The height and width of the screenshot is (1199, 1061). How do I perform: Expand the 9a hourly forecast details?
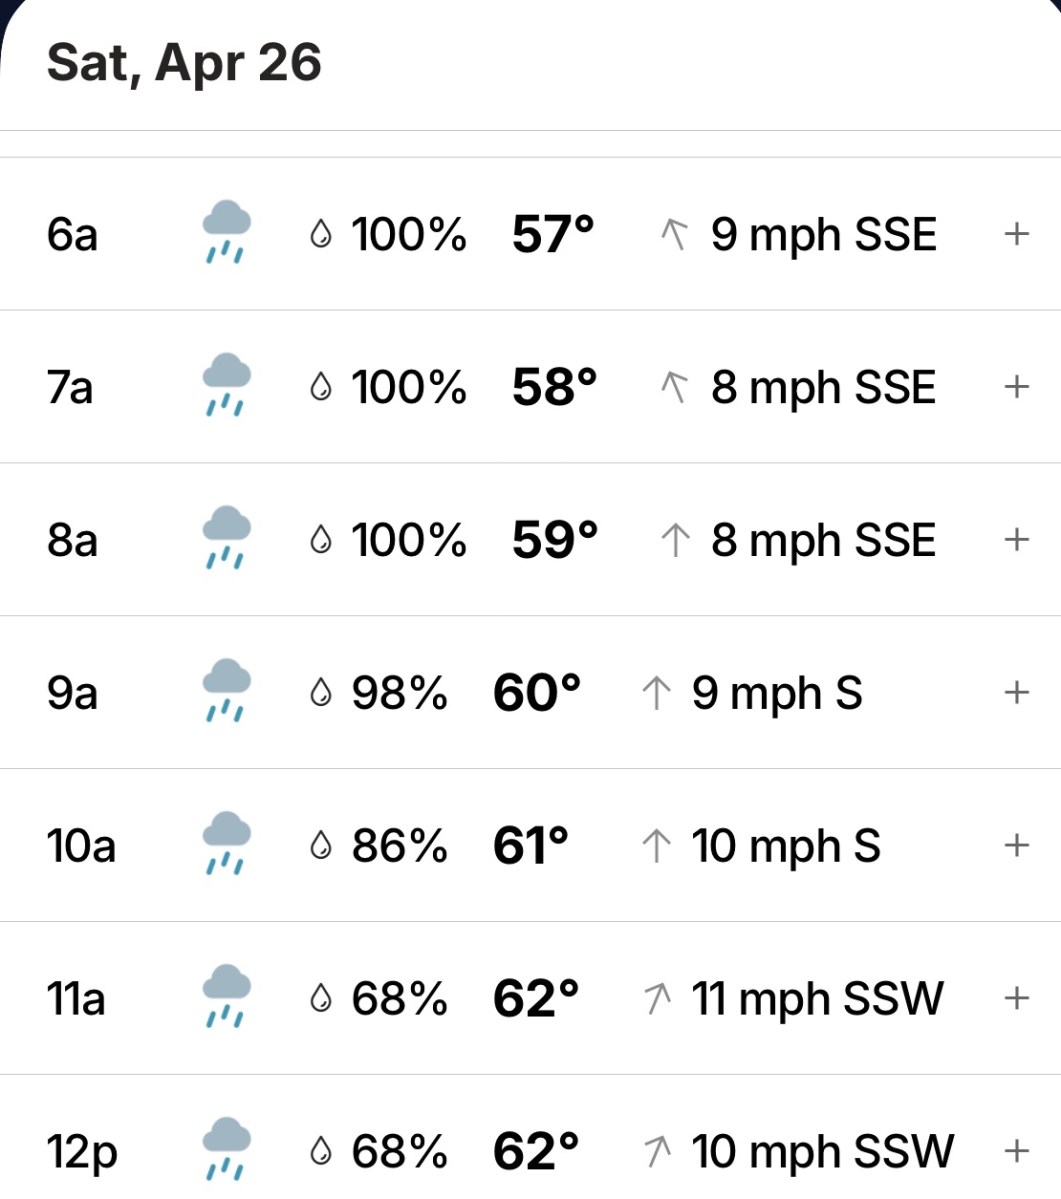tap(1016, 692)
